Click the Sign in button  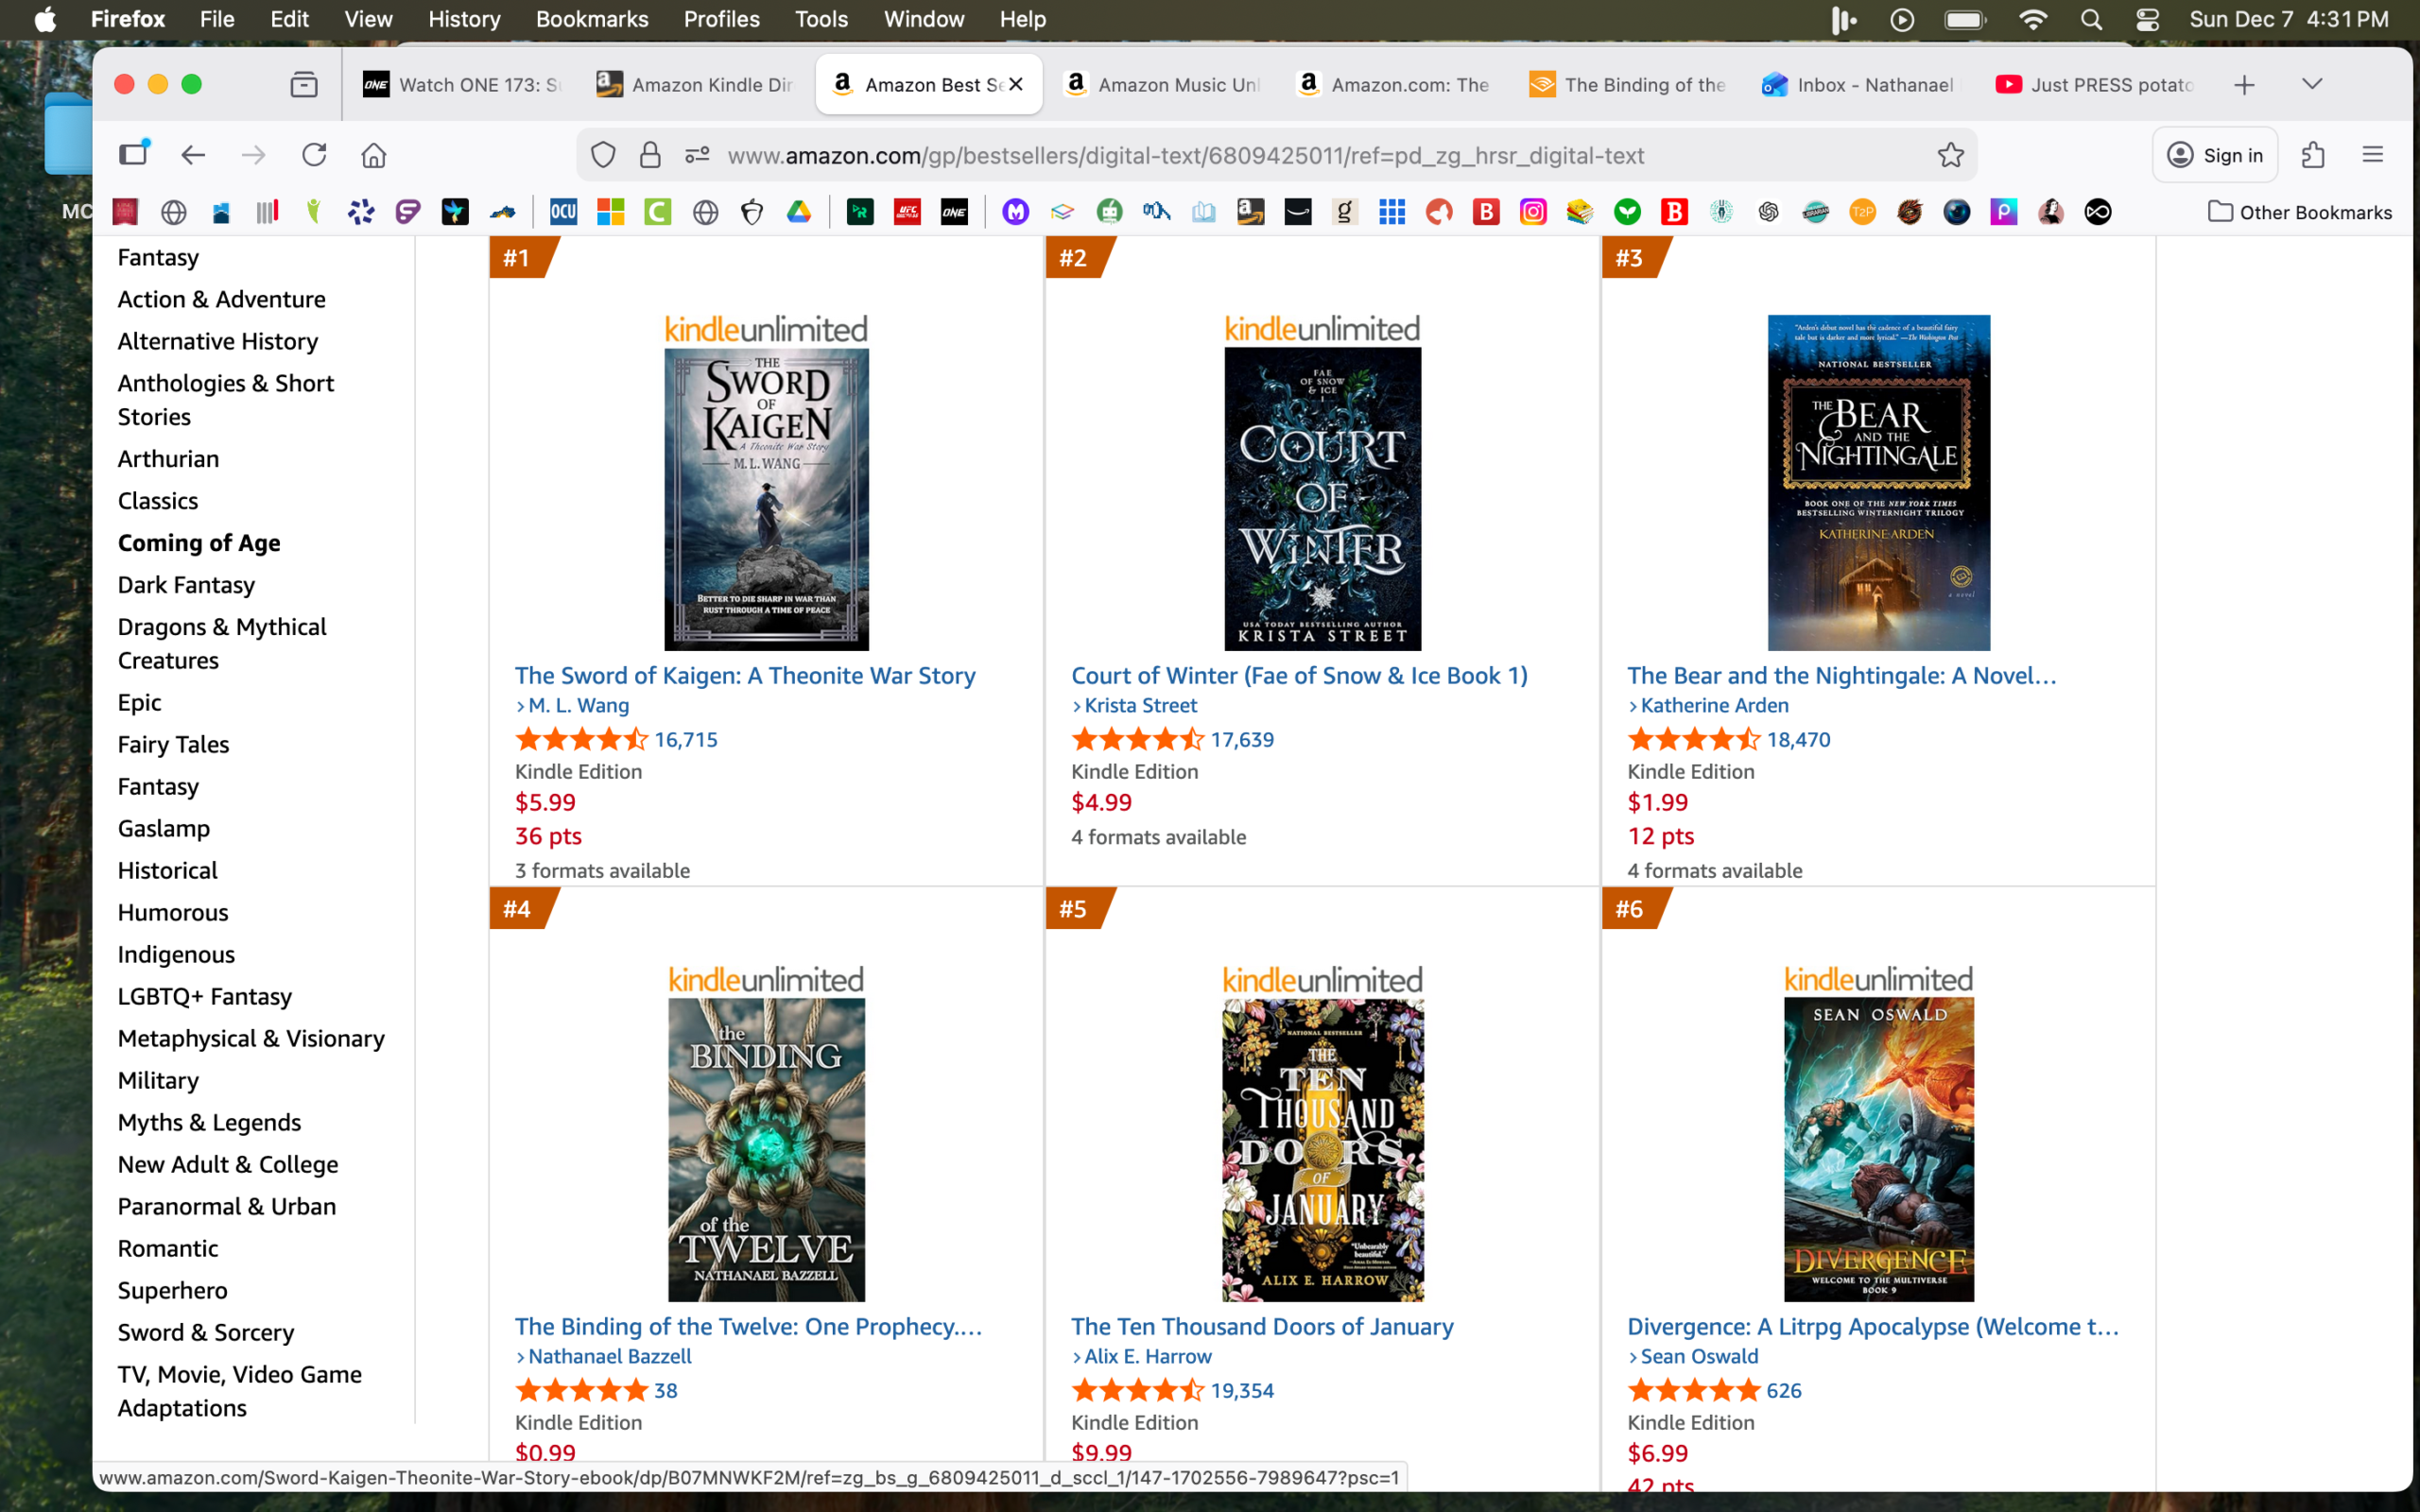coord(2214,155)
